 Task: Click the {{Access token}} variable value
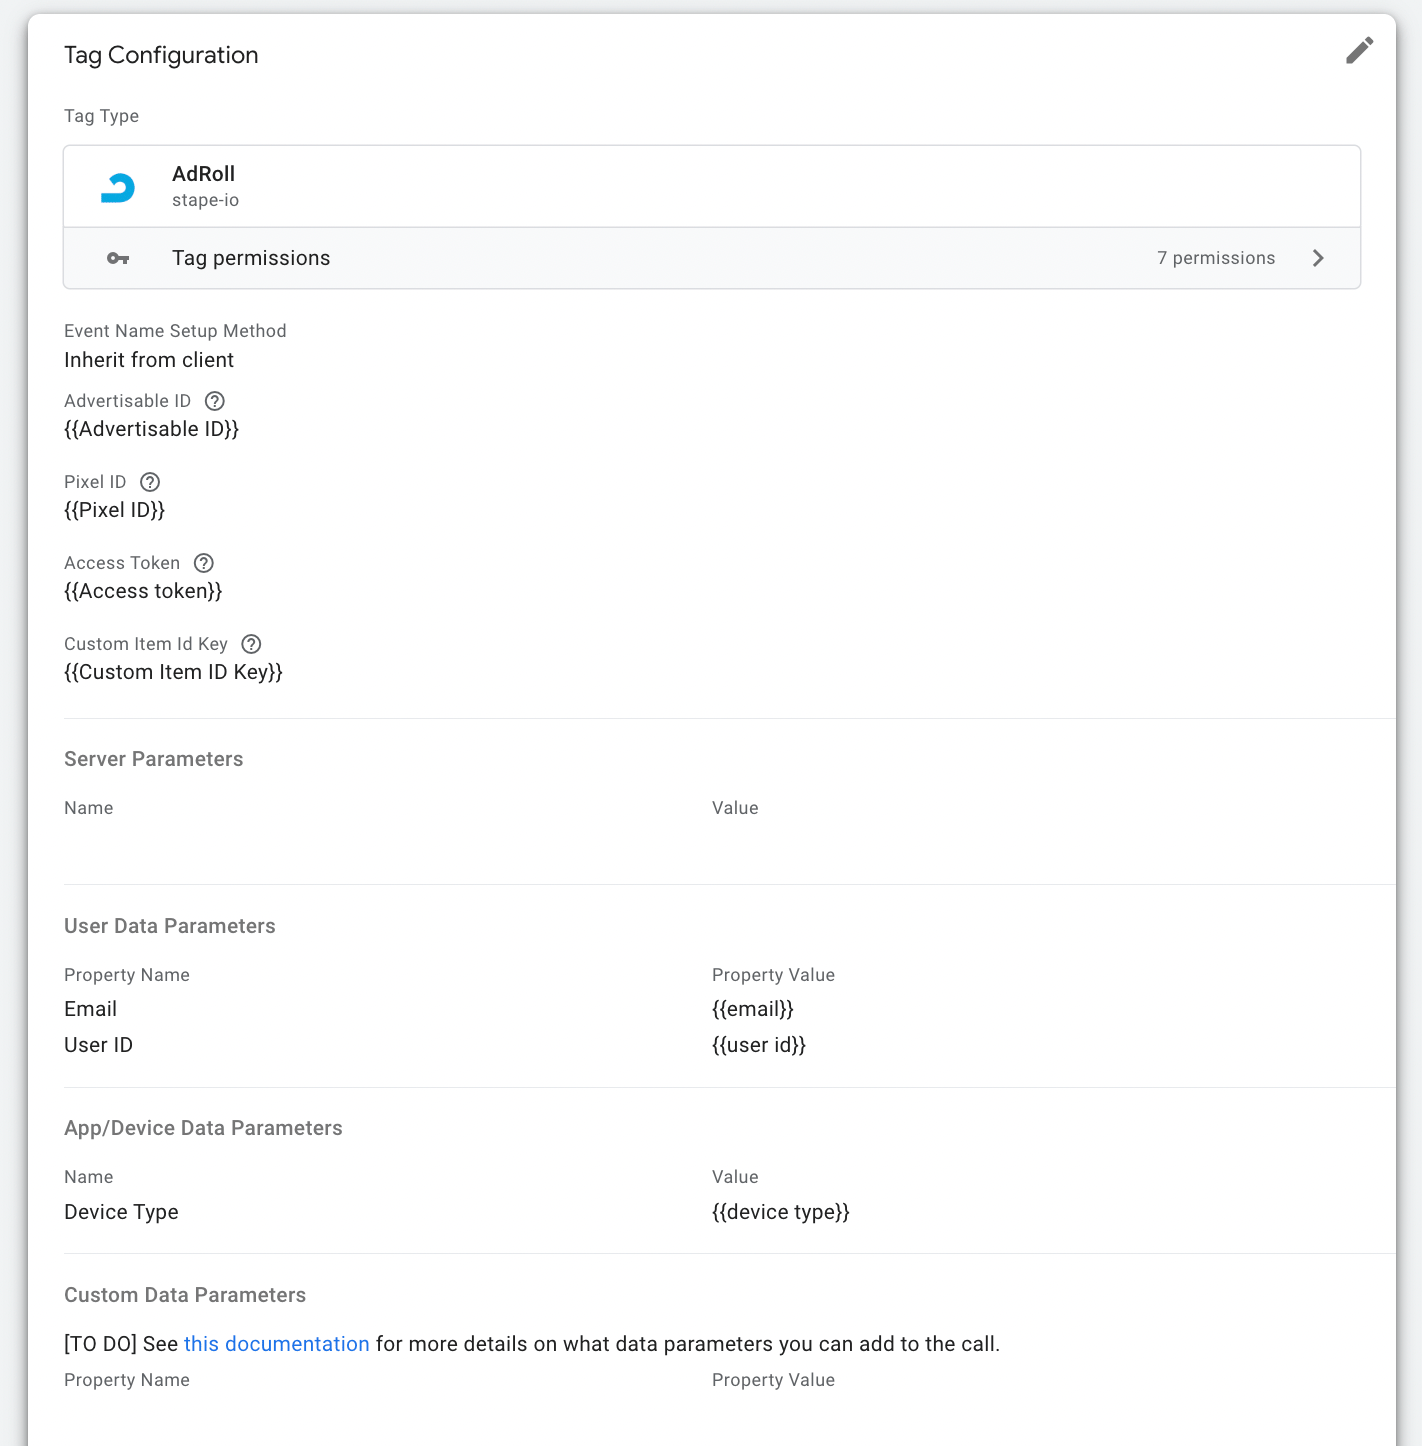point(143,591)
